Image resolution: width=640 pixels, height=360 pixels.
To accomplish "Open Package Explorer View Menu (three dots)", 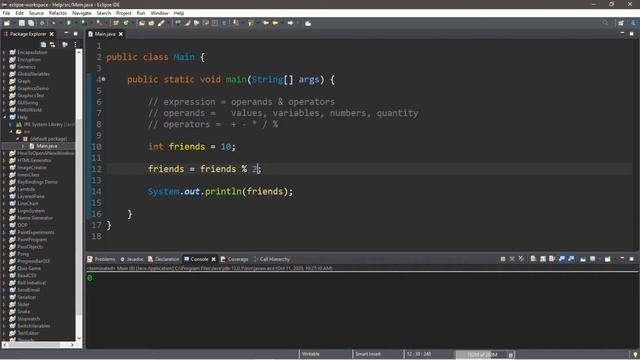I will (x=76, y=44).
